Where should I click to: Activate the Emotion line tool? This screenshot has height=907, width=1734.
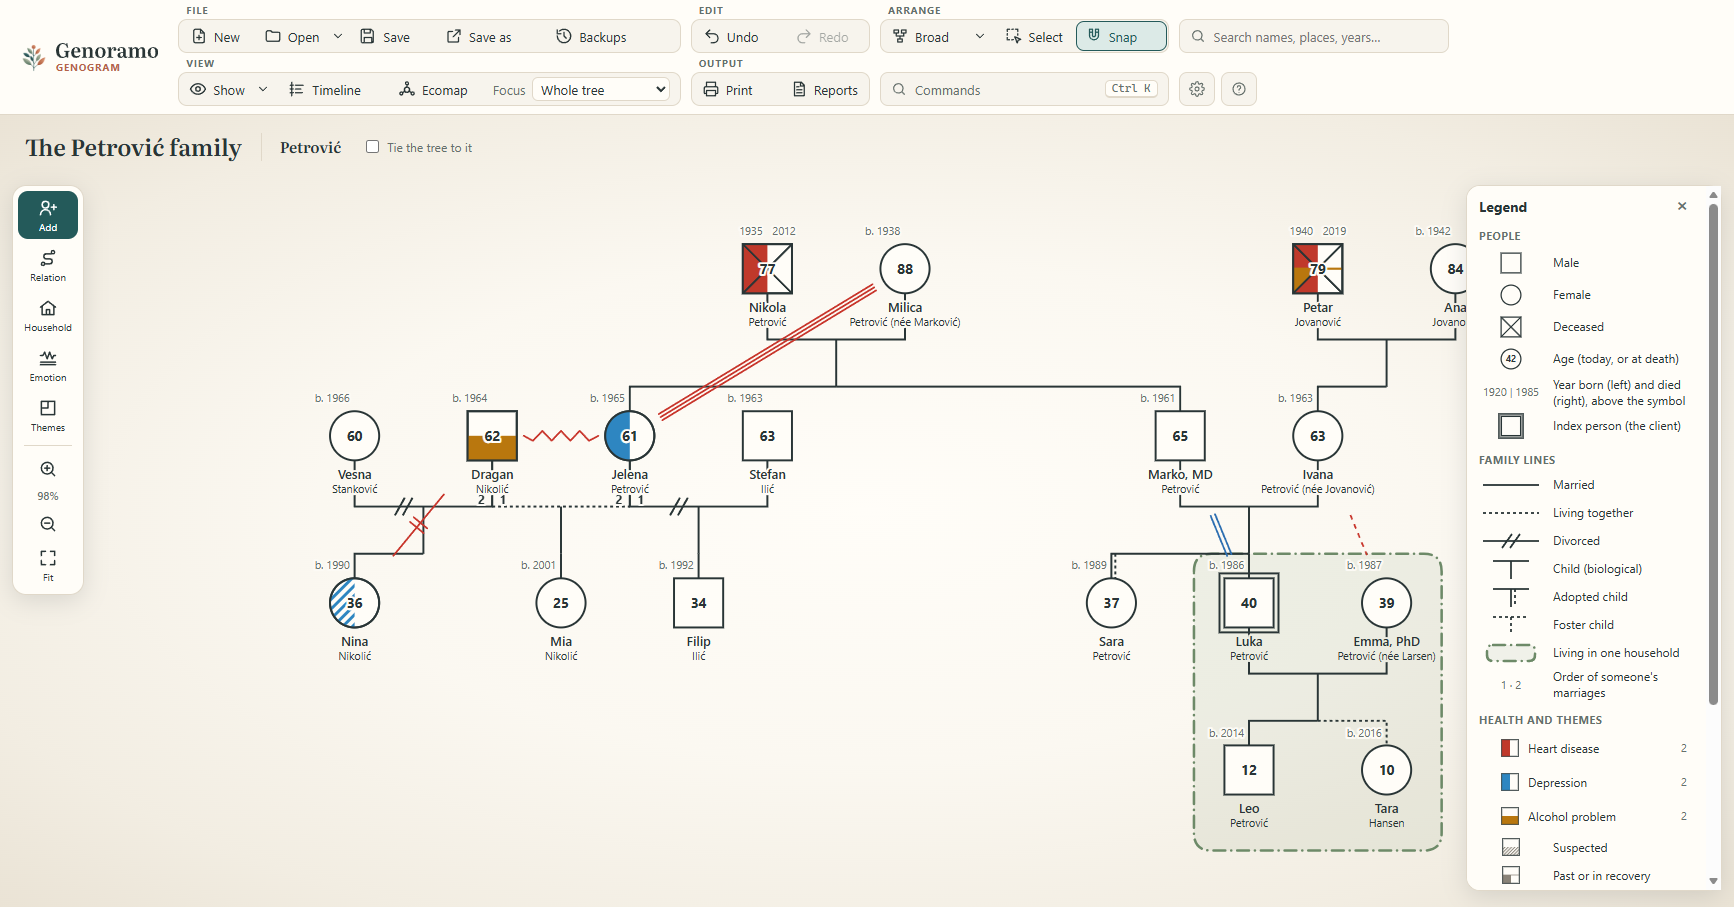[x=48, y=366]
